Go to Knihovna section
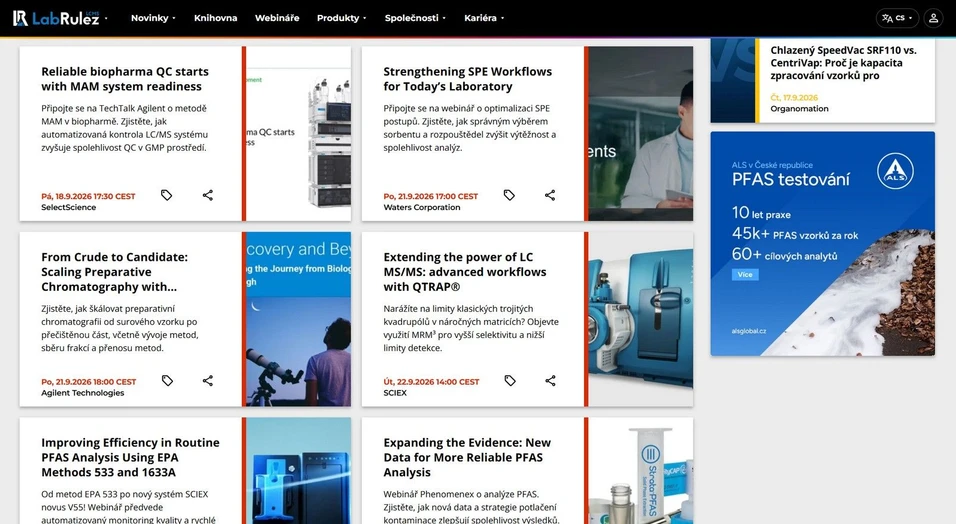 215,18
